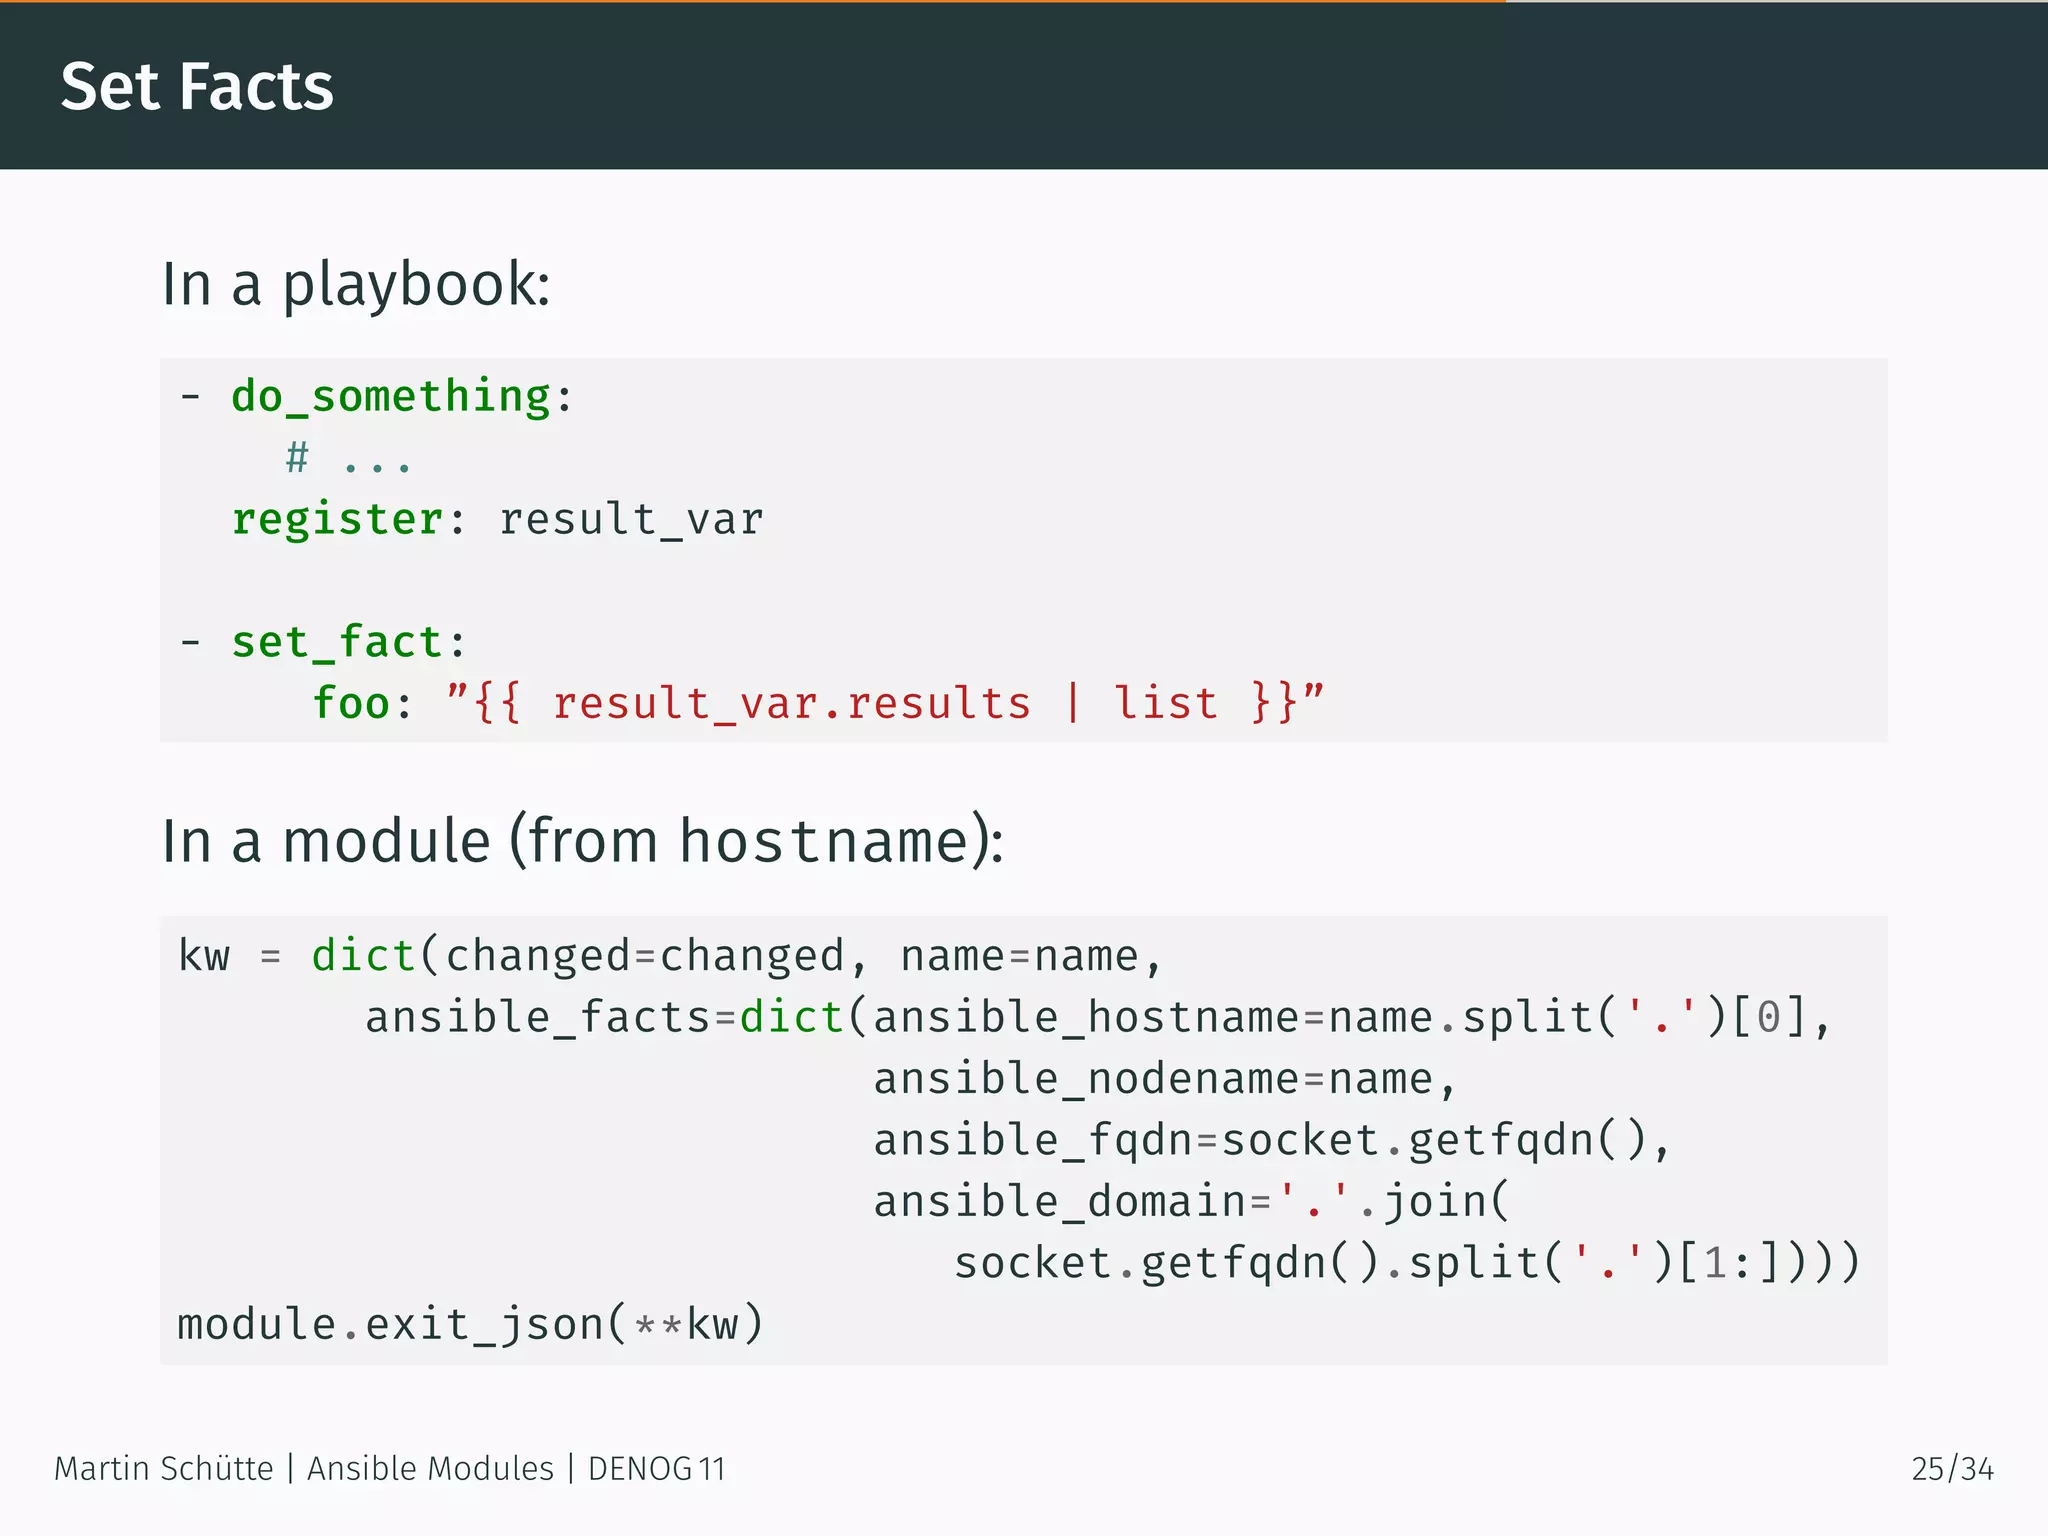Click the 'ansible_fqdn=socket.getfqdn(),' line
This screenshot has height=1536, width=2048.
pyautogui.click(x=1272, y=1141)
